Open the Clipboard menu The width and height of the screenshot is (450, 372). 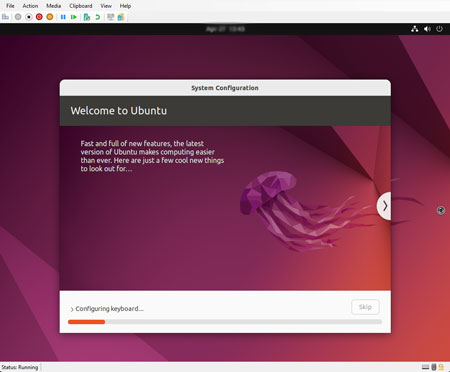click(x=81, y=6)
